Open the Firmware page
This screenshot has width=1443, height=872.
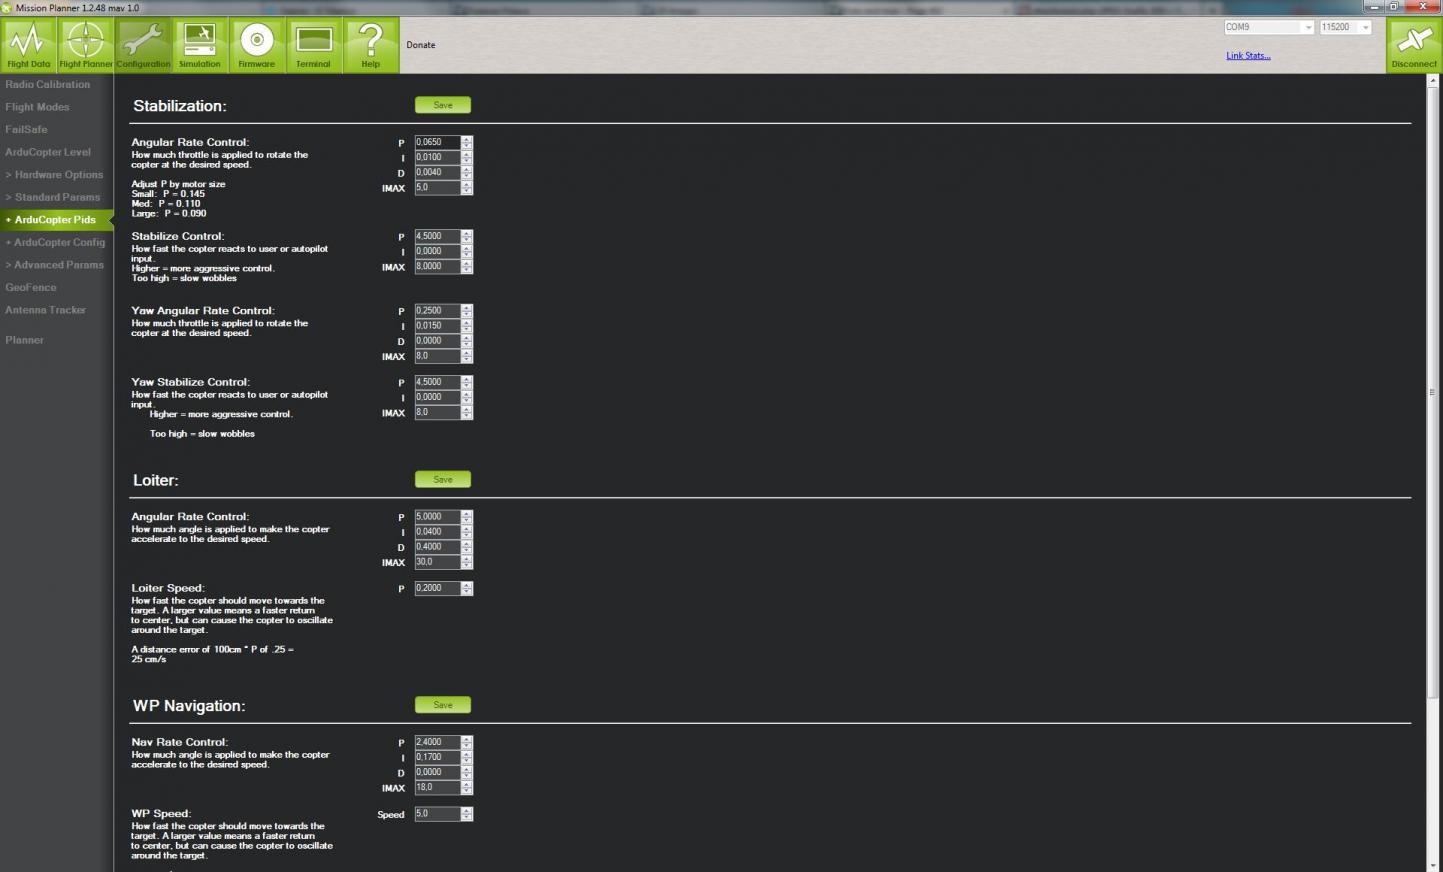tap(257, 45)
